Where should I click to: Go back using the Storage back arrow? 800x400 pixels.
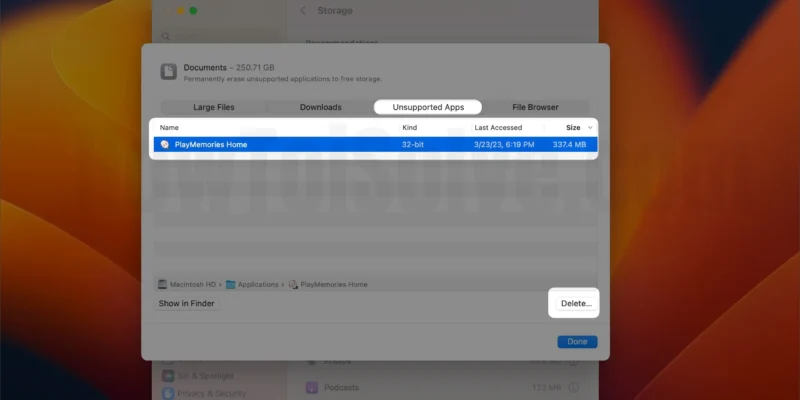(303, 11)
